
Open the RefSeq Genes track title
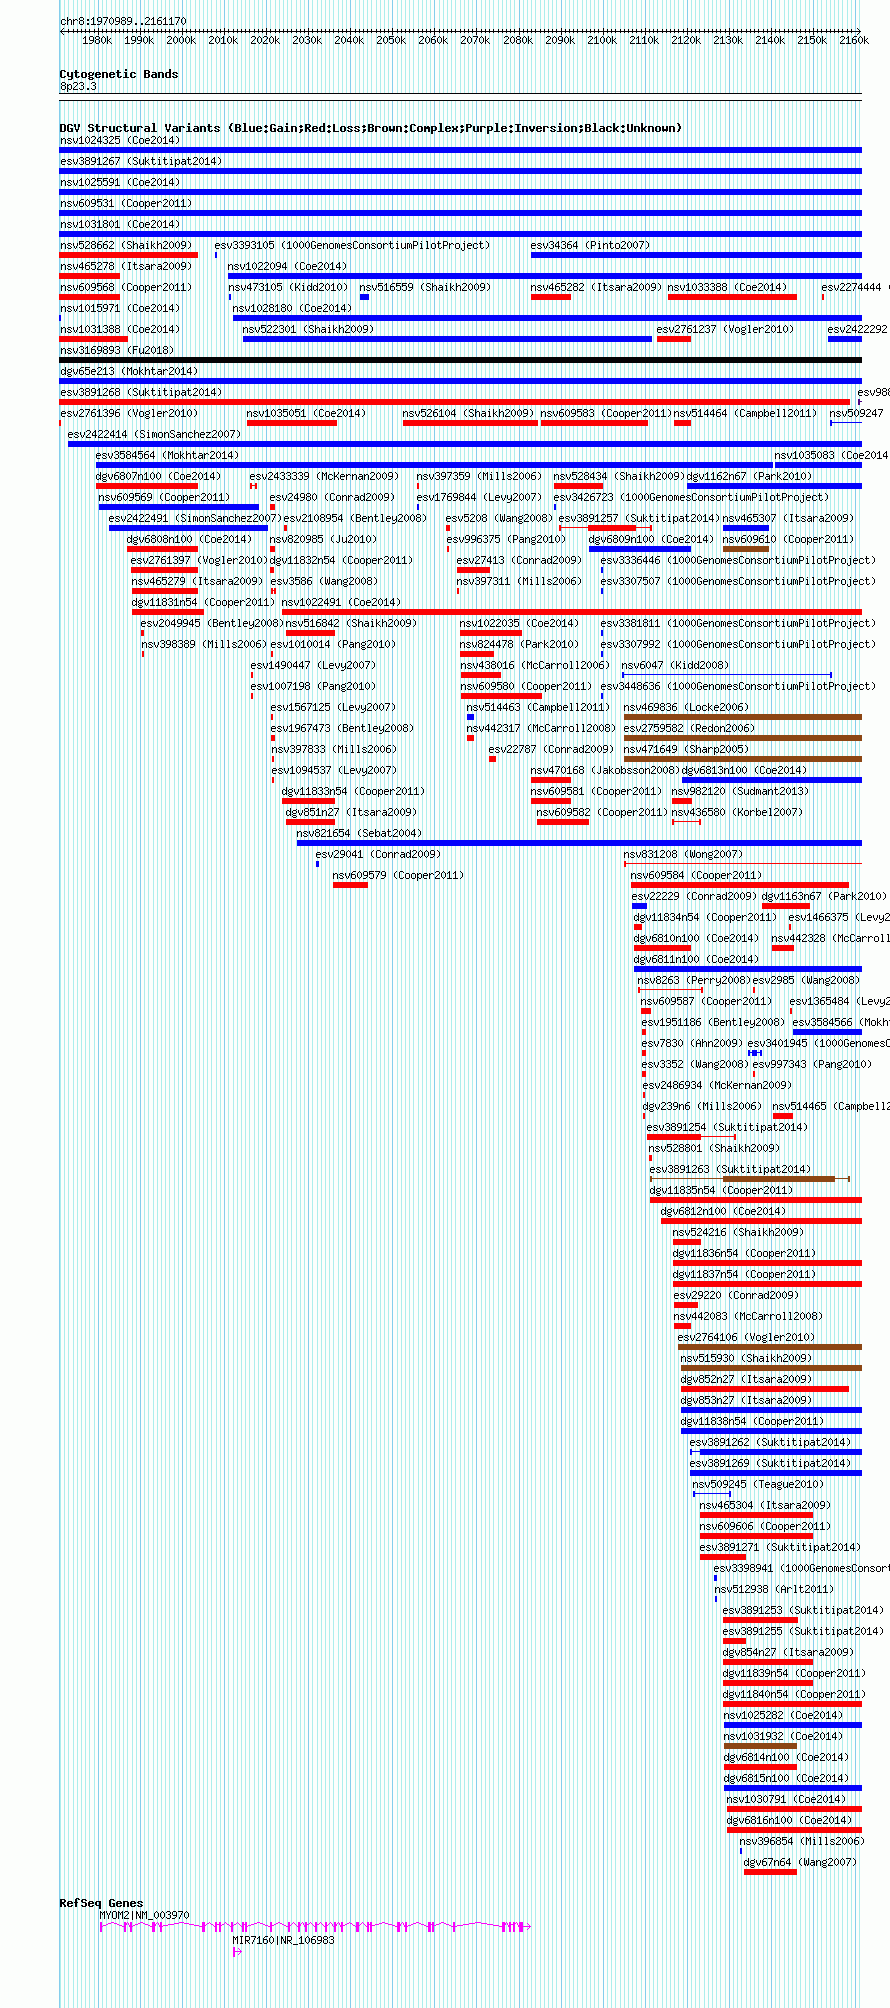(101, 1903)
